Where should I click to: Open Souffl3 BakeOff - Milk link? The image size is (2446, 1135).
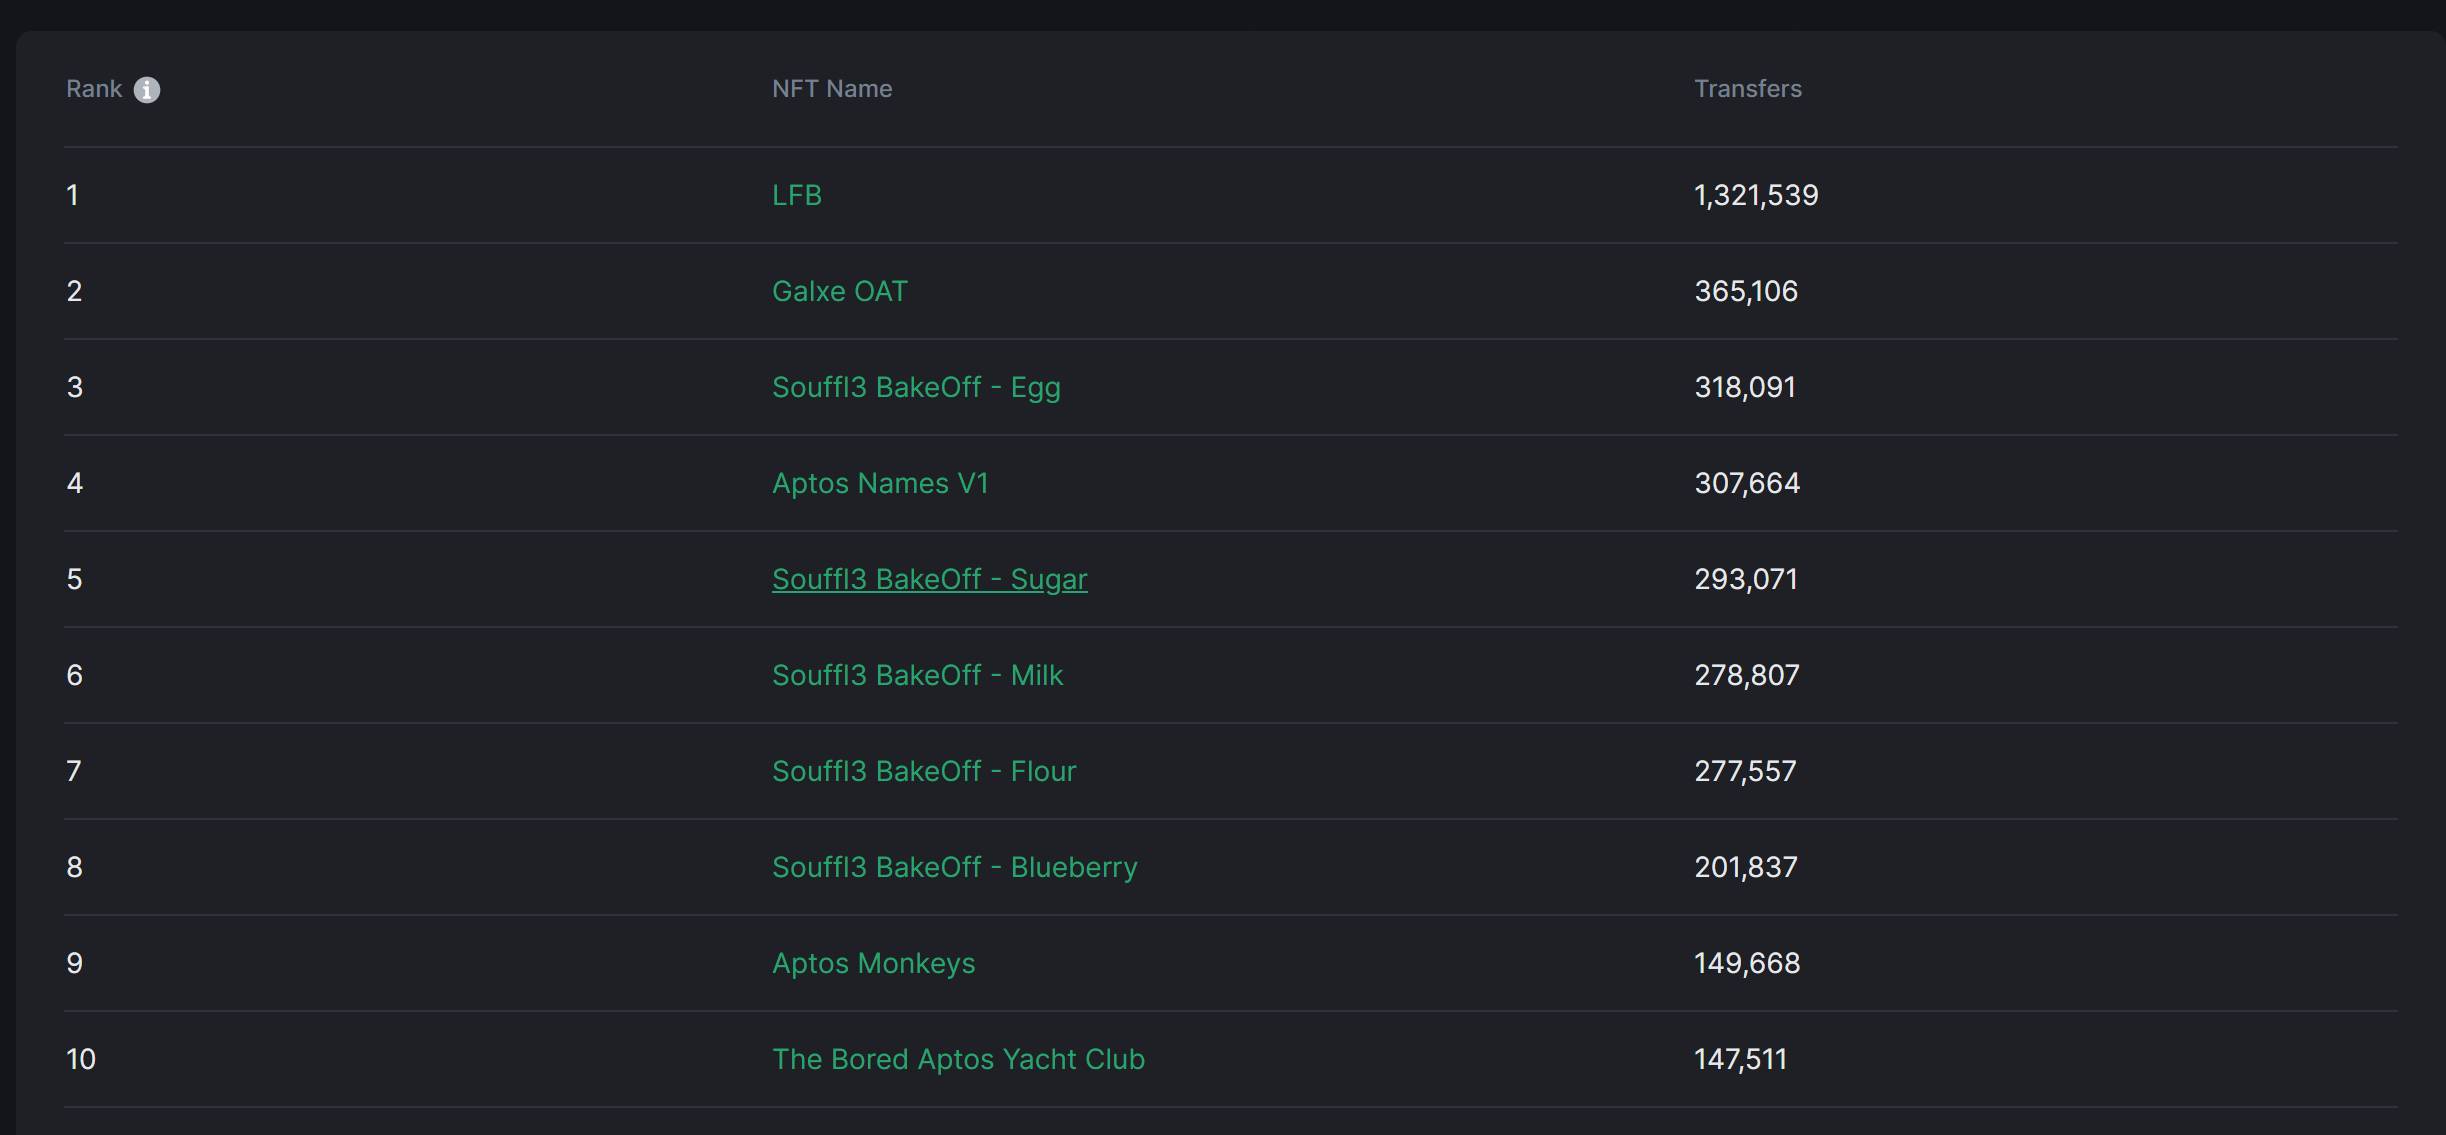click(918, 675)
